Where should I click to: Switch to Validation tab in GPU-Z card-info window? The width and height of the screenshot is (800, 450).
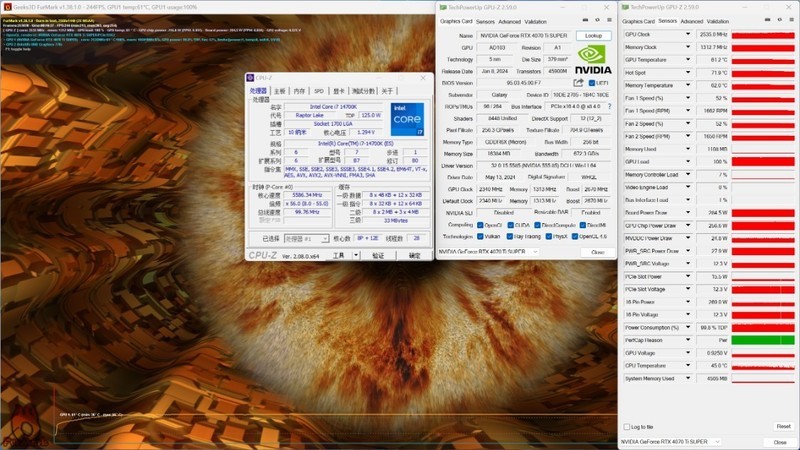tap(535, 21)
